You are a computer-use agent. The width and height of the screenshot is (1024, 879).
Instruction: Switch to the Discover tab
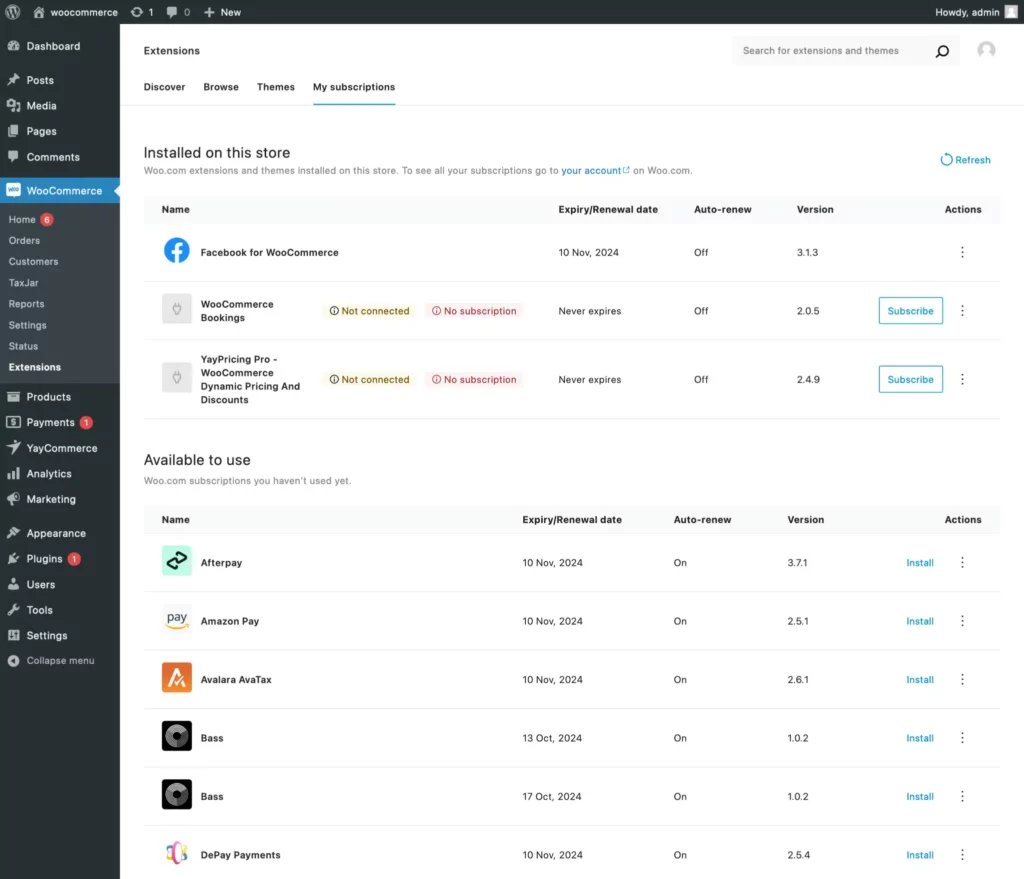click(x=164, y=87)
